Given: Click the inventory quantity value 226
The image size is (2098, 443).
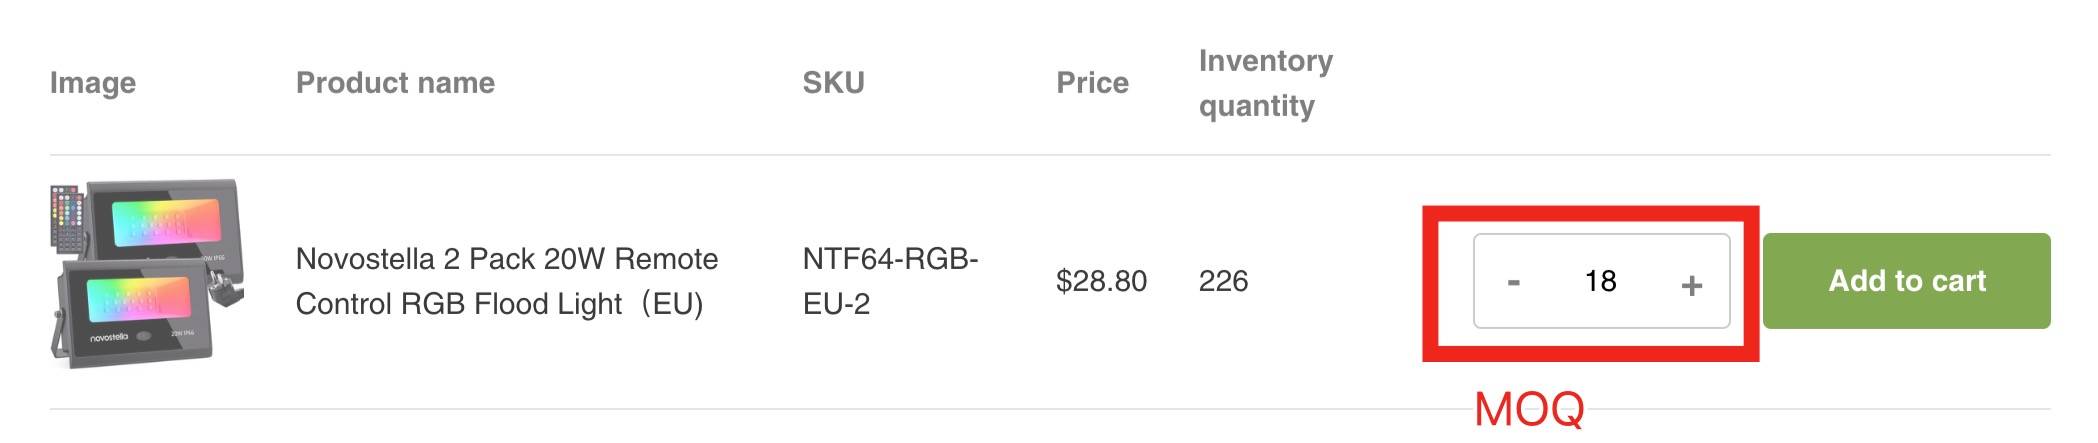Looking at the screenshot, I should (1223, 281).
